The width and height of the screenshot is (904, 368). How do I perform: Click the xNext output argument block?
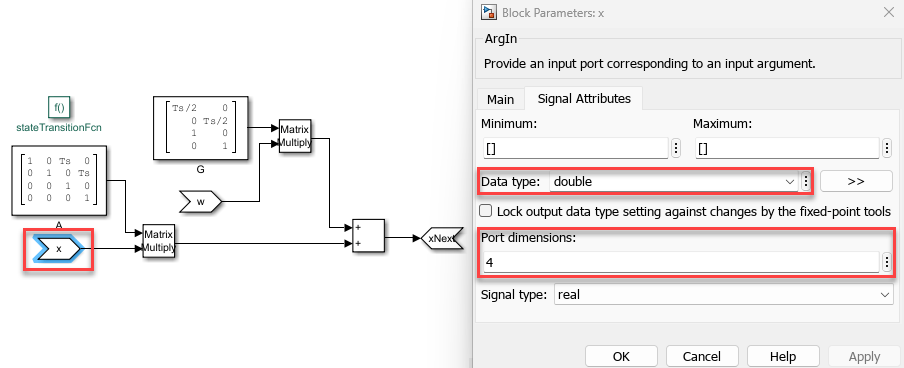point(443,238)
